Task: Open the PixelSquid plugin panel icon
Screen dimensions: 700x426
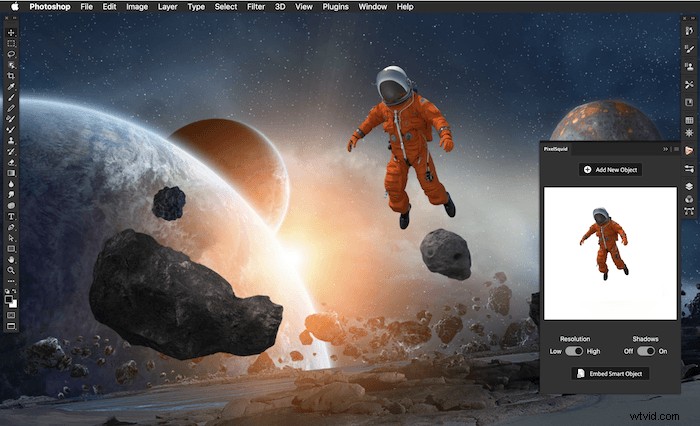Action: tap(689, 150)
